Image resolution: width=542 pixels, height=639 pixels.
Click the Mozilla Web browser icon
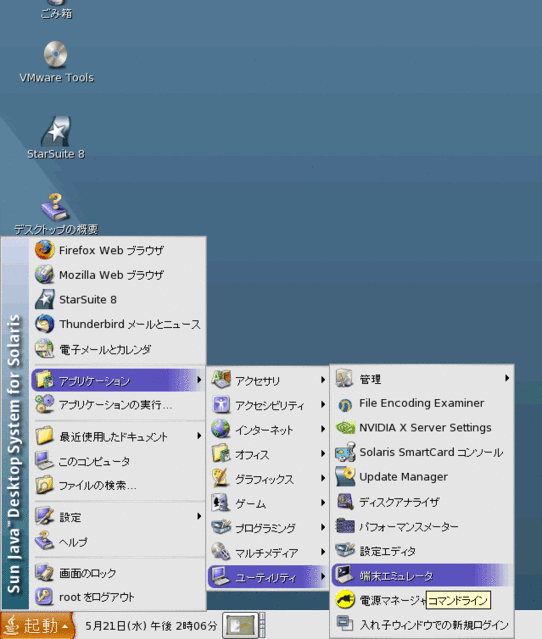44,274
